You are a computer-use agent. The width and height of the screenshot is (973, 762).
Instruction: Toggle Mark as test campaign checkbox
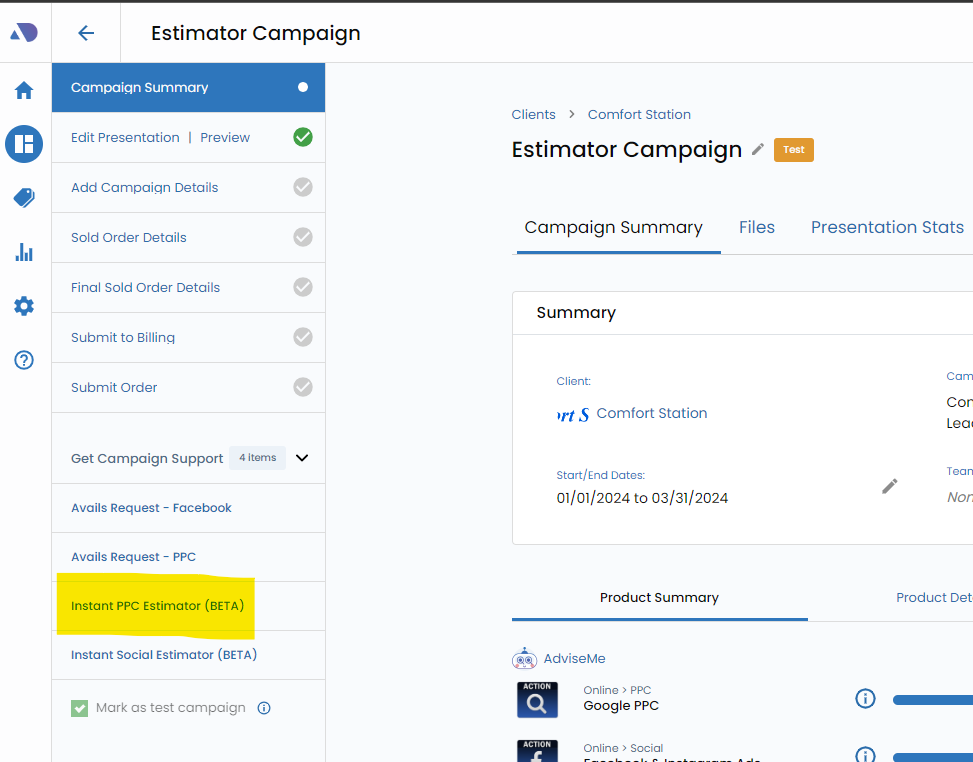(x=80, y=708)
